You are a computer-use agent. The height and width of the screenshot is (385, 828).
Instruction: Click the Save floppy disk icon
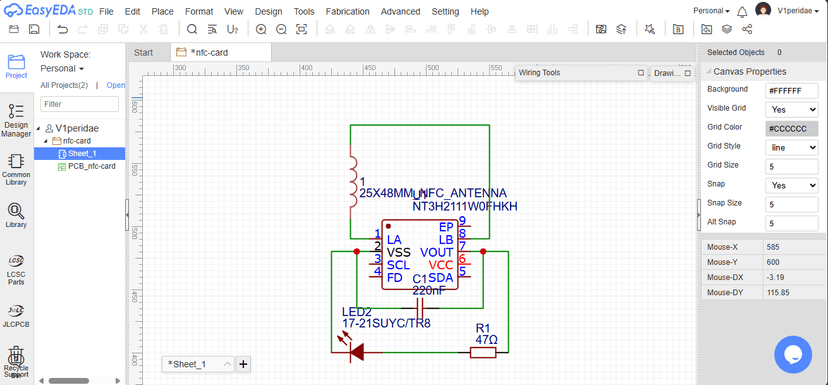point(34,30)
